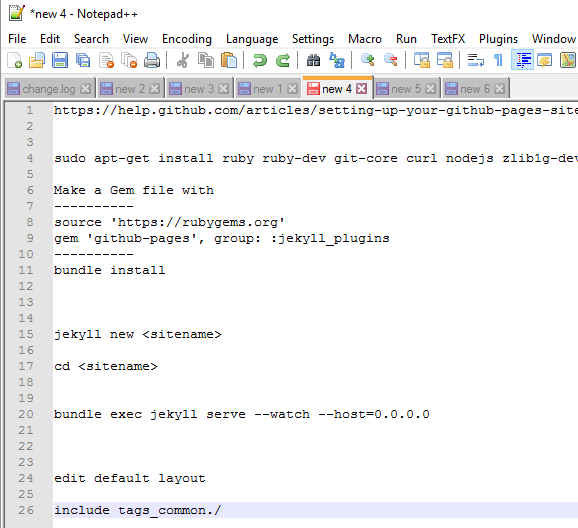Click the New file toolbar icon
Image resolution: width=578 pixels, height=528 pixels.
click(x=14, y=60)
